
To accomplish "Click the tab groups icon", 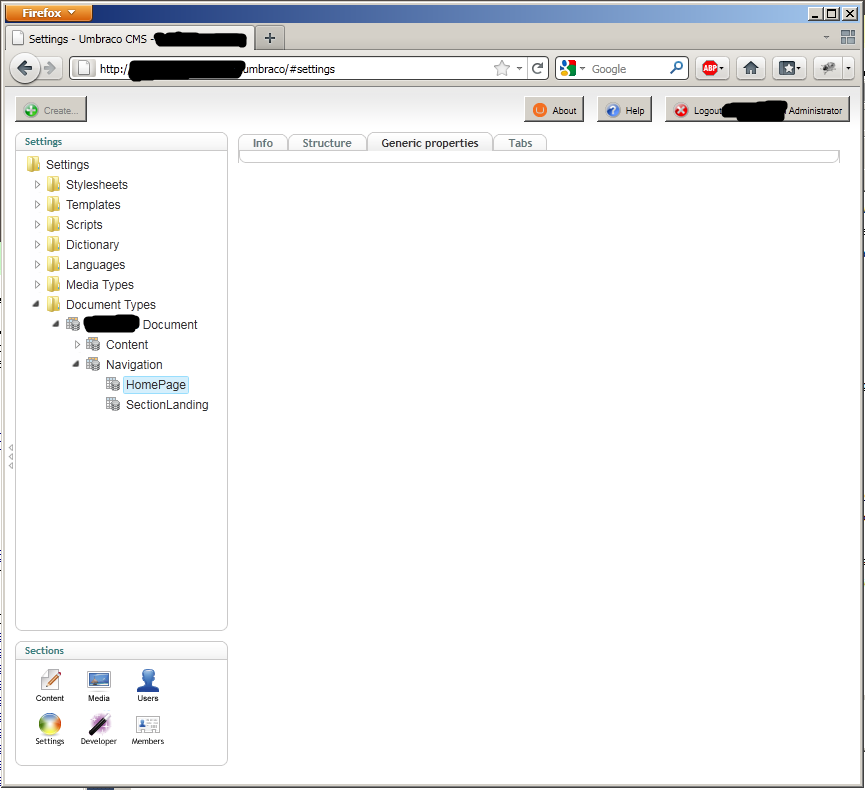I will tap(847, 38).
